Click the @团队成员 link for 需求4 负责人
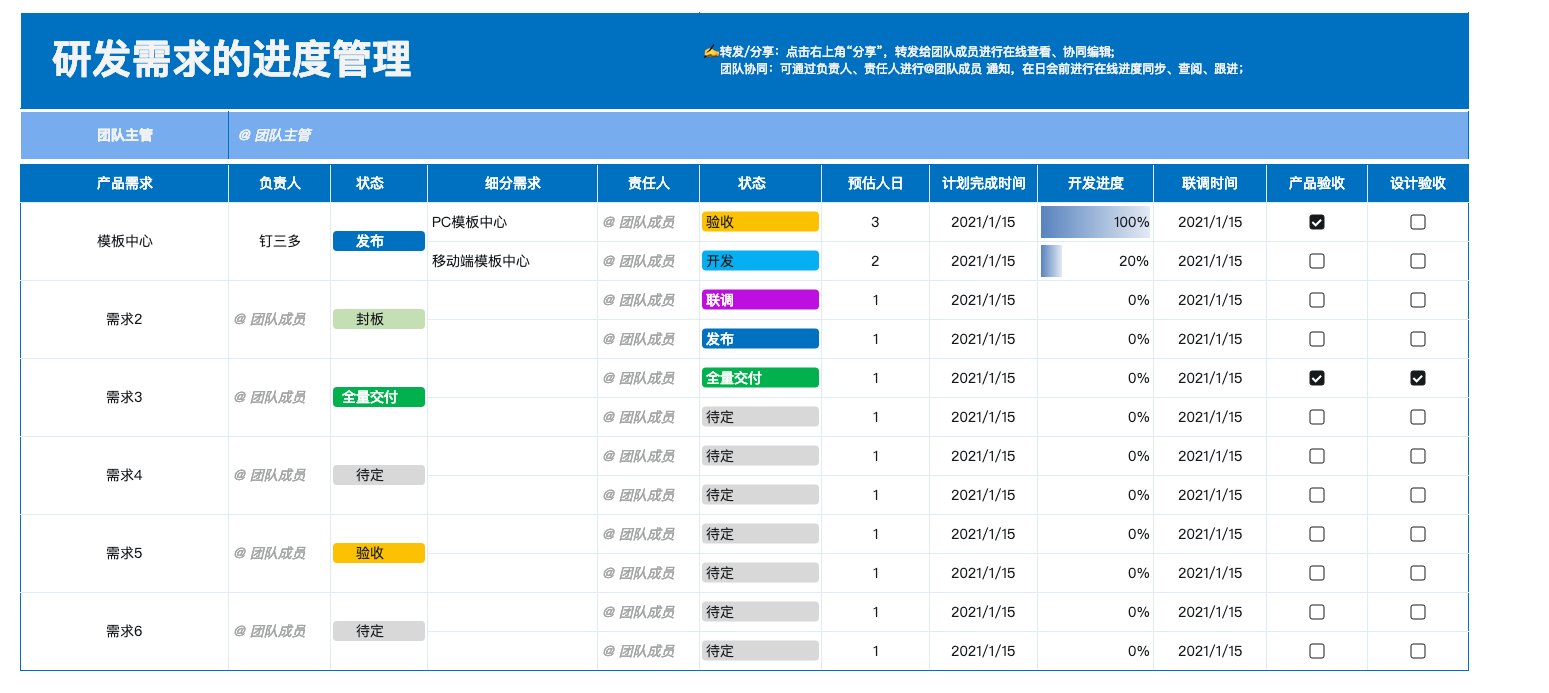 278,475
